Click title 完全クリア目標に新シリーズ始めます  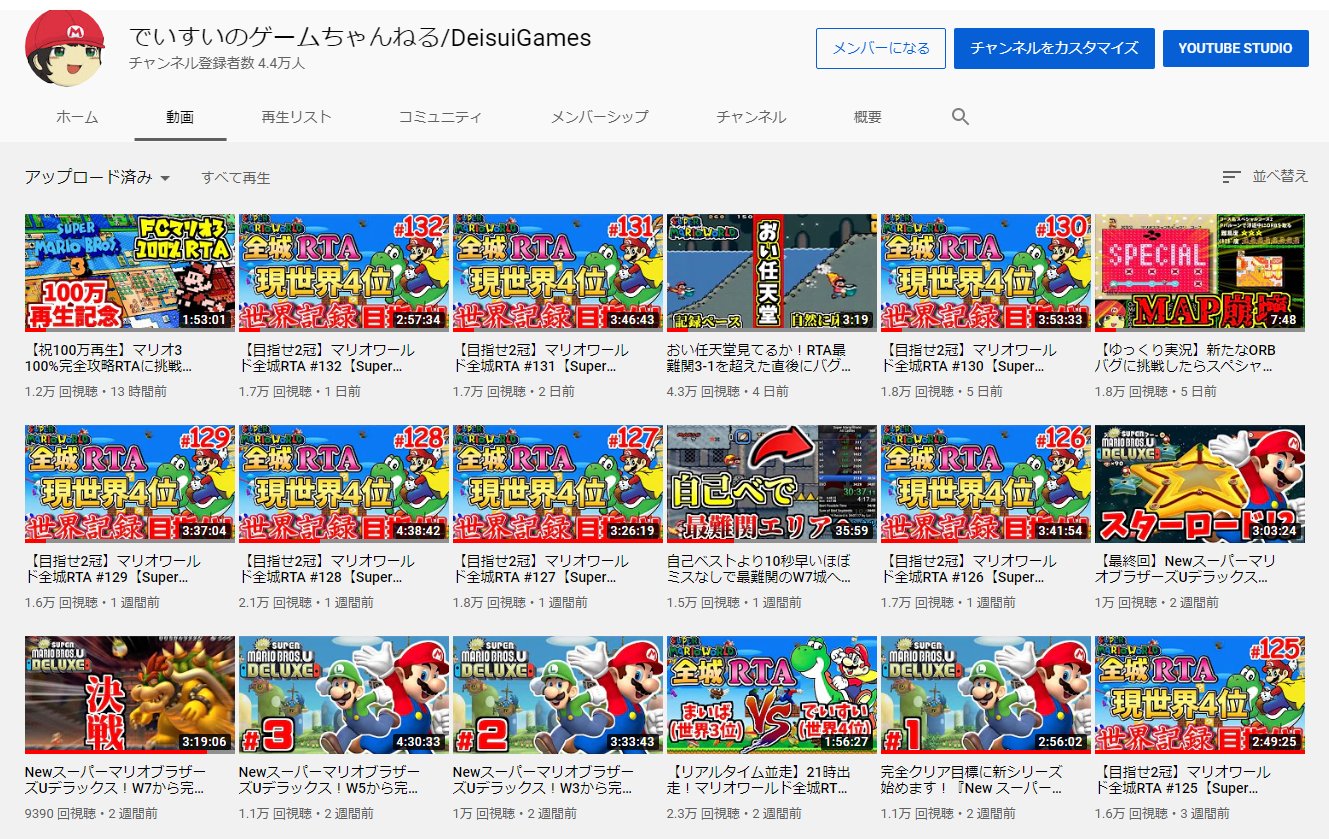tap(972, 781)
